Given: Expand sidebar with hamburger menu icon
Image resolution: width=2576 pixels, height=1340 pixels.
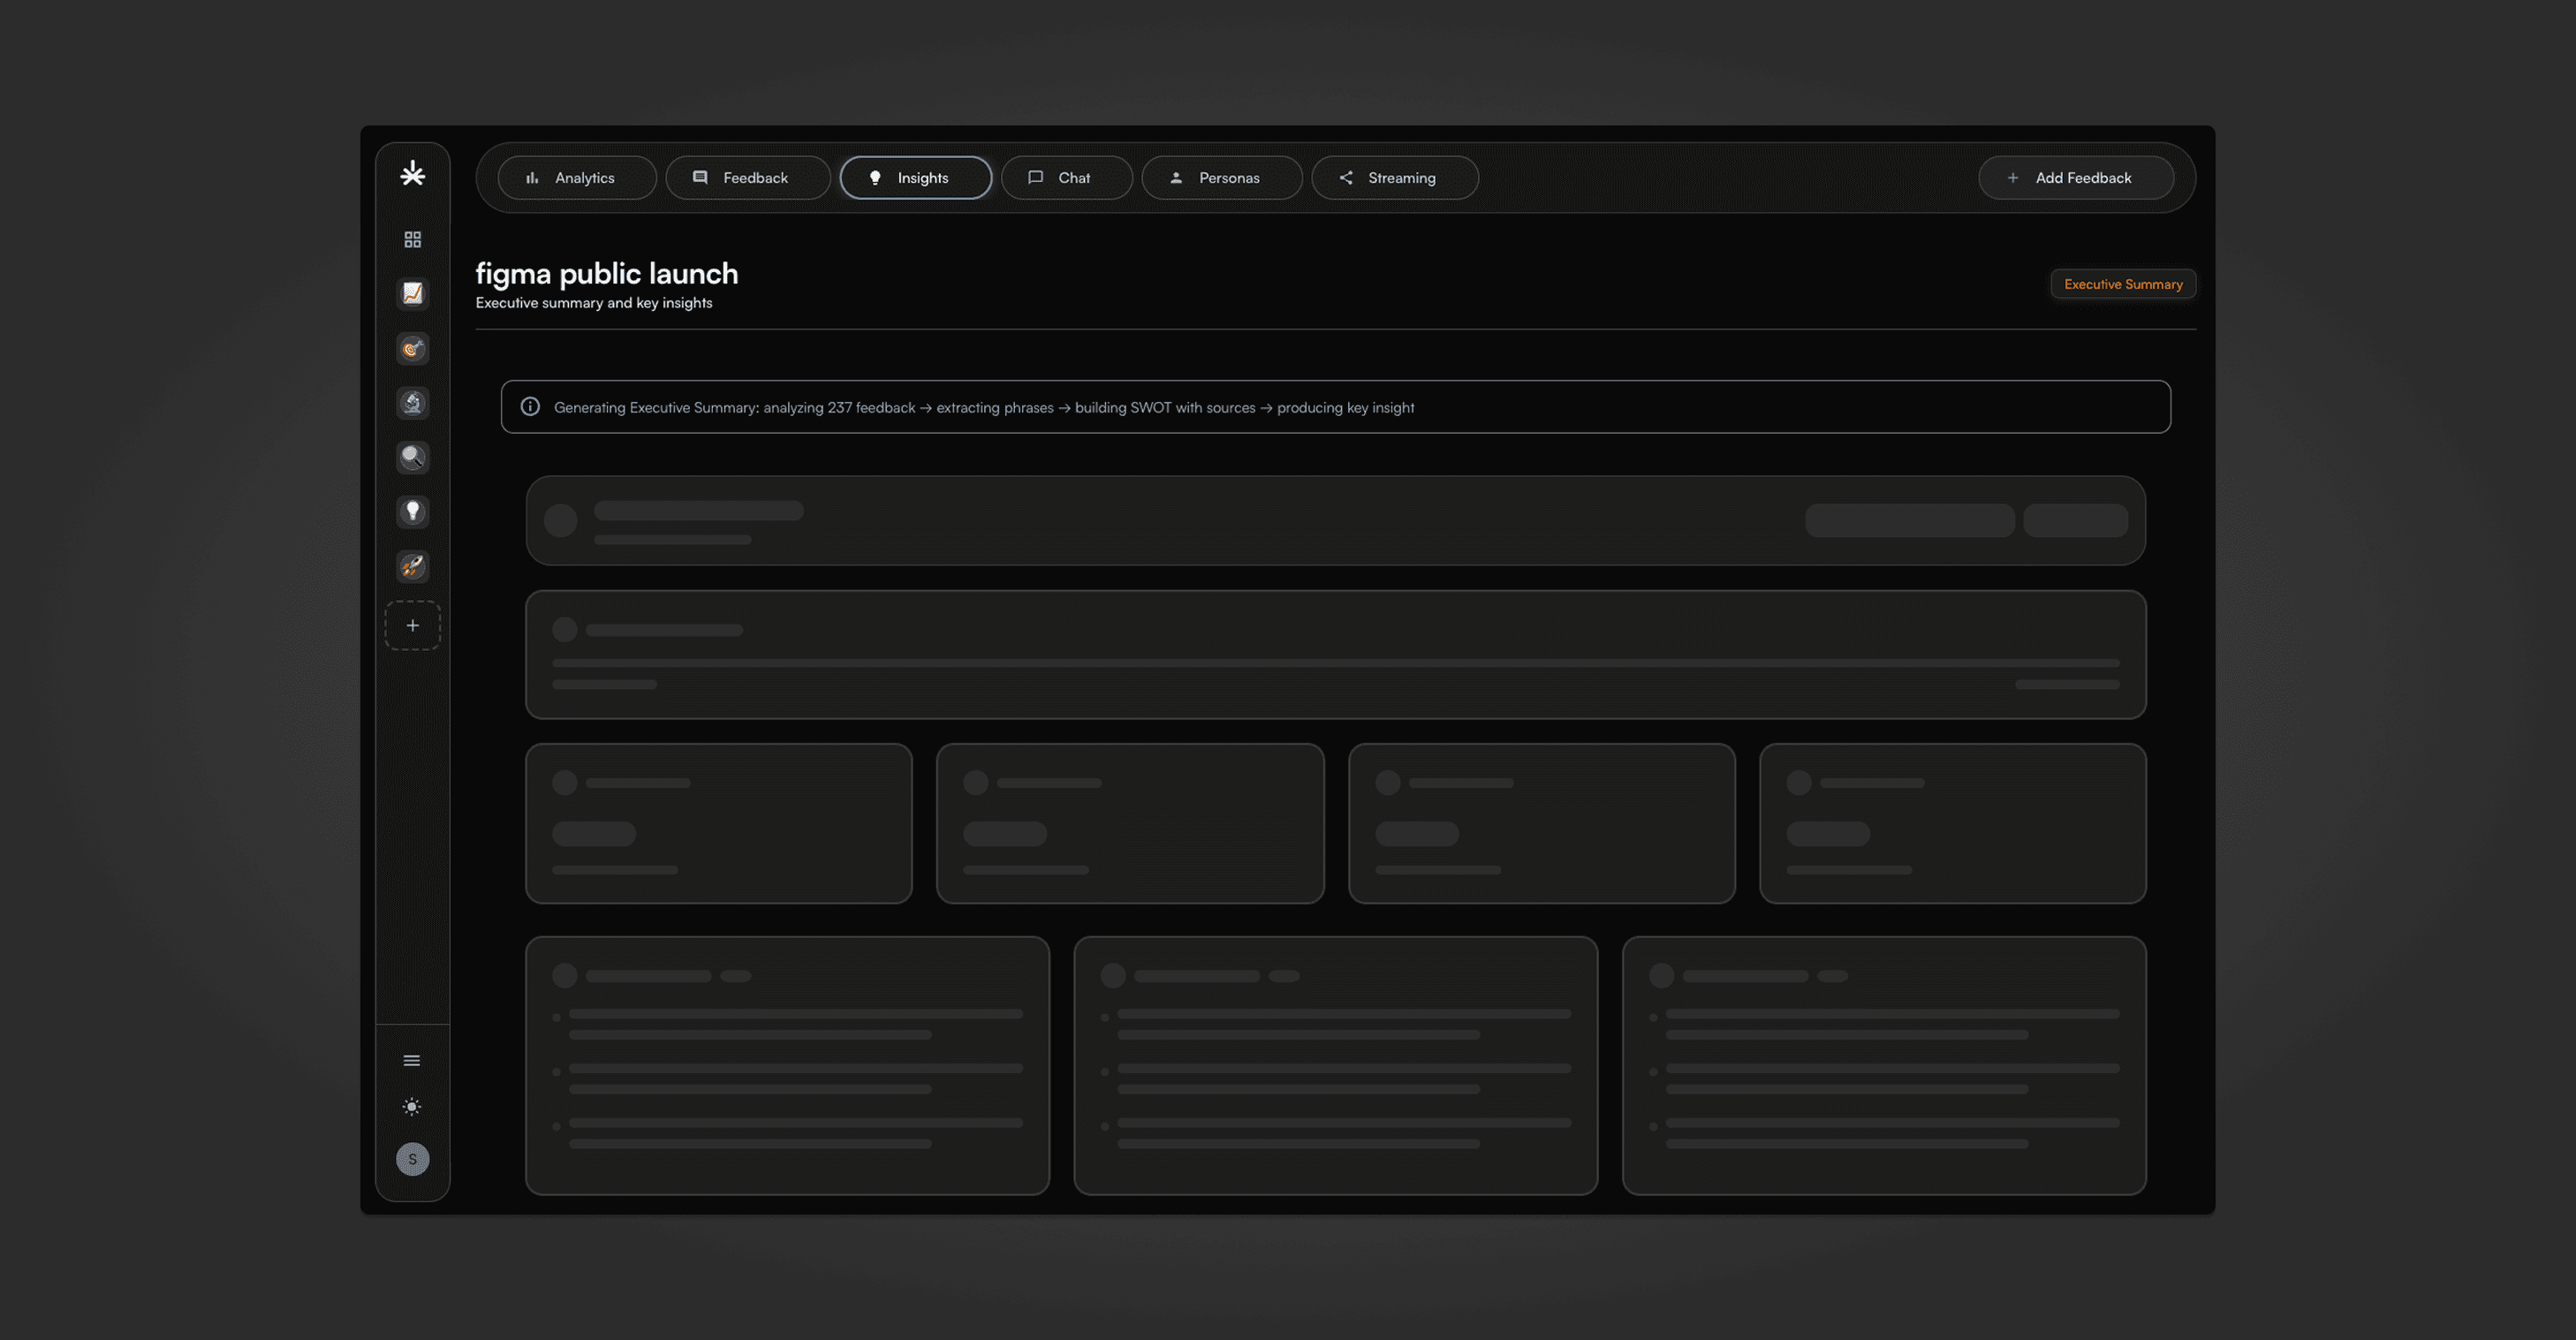Looking at the screenshot, I should (412, 1060).
